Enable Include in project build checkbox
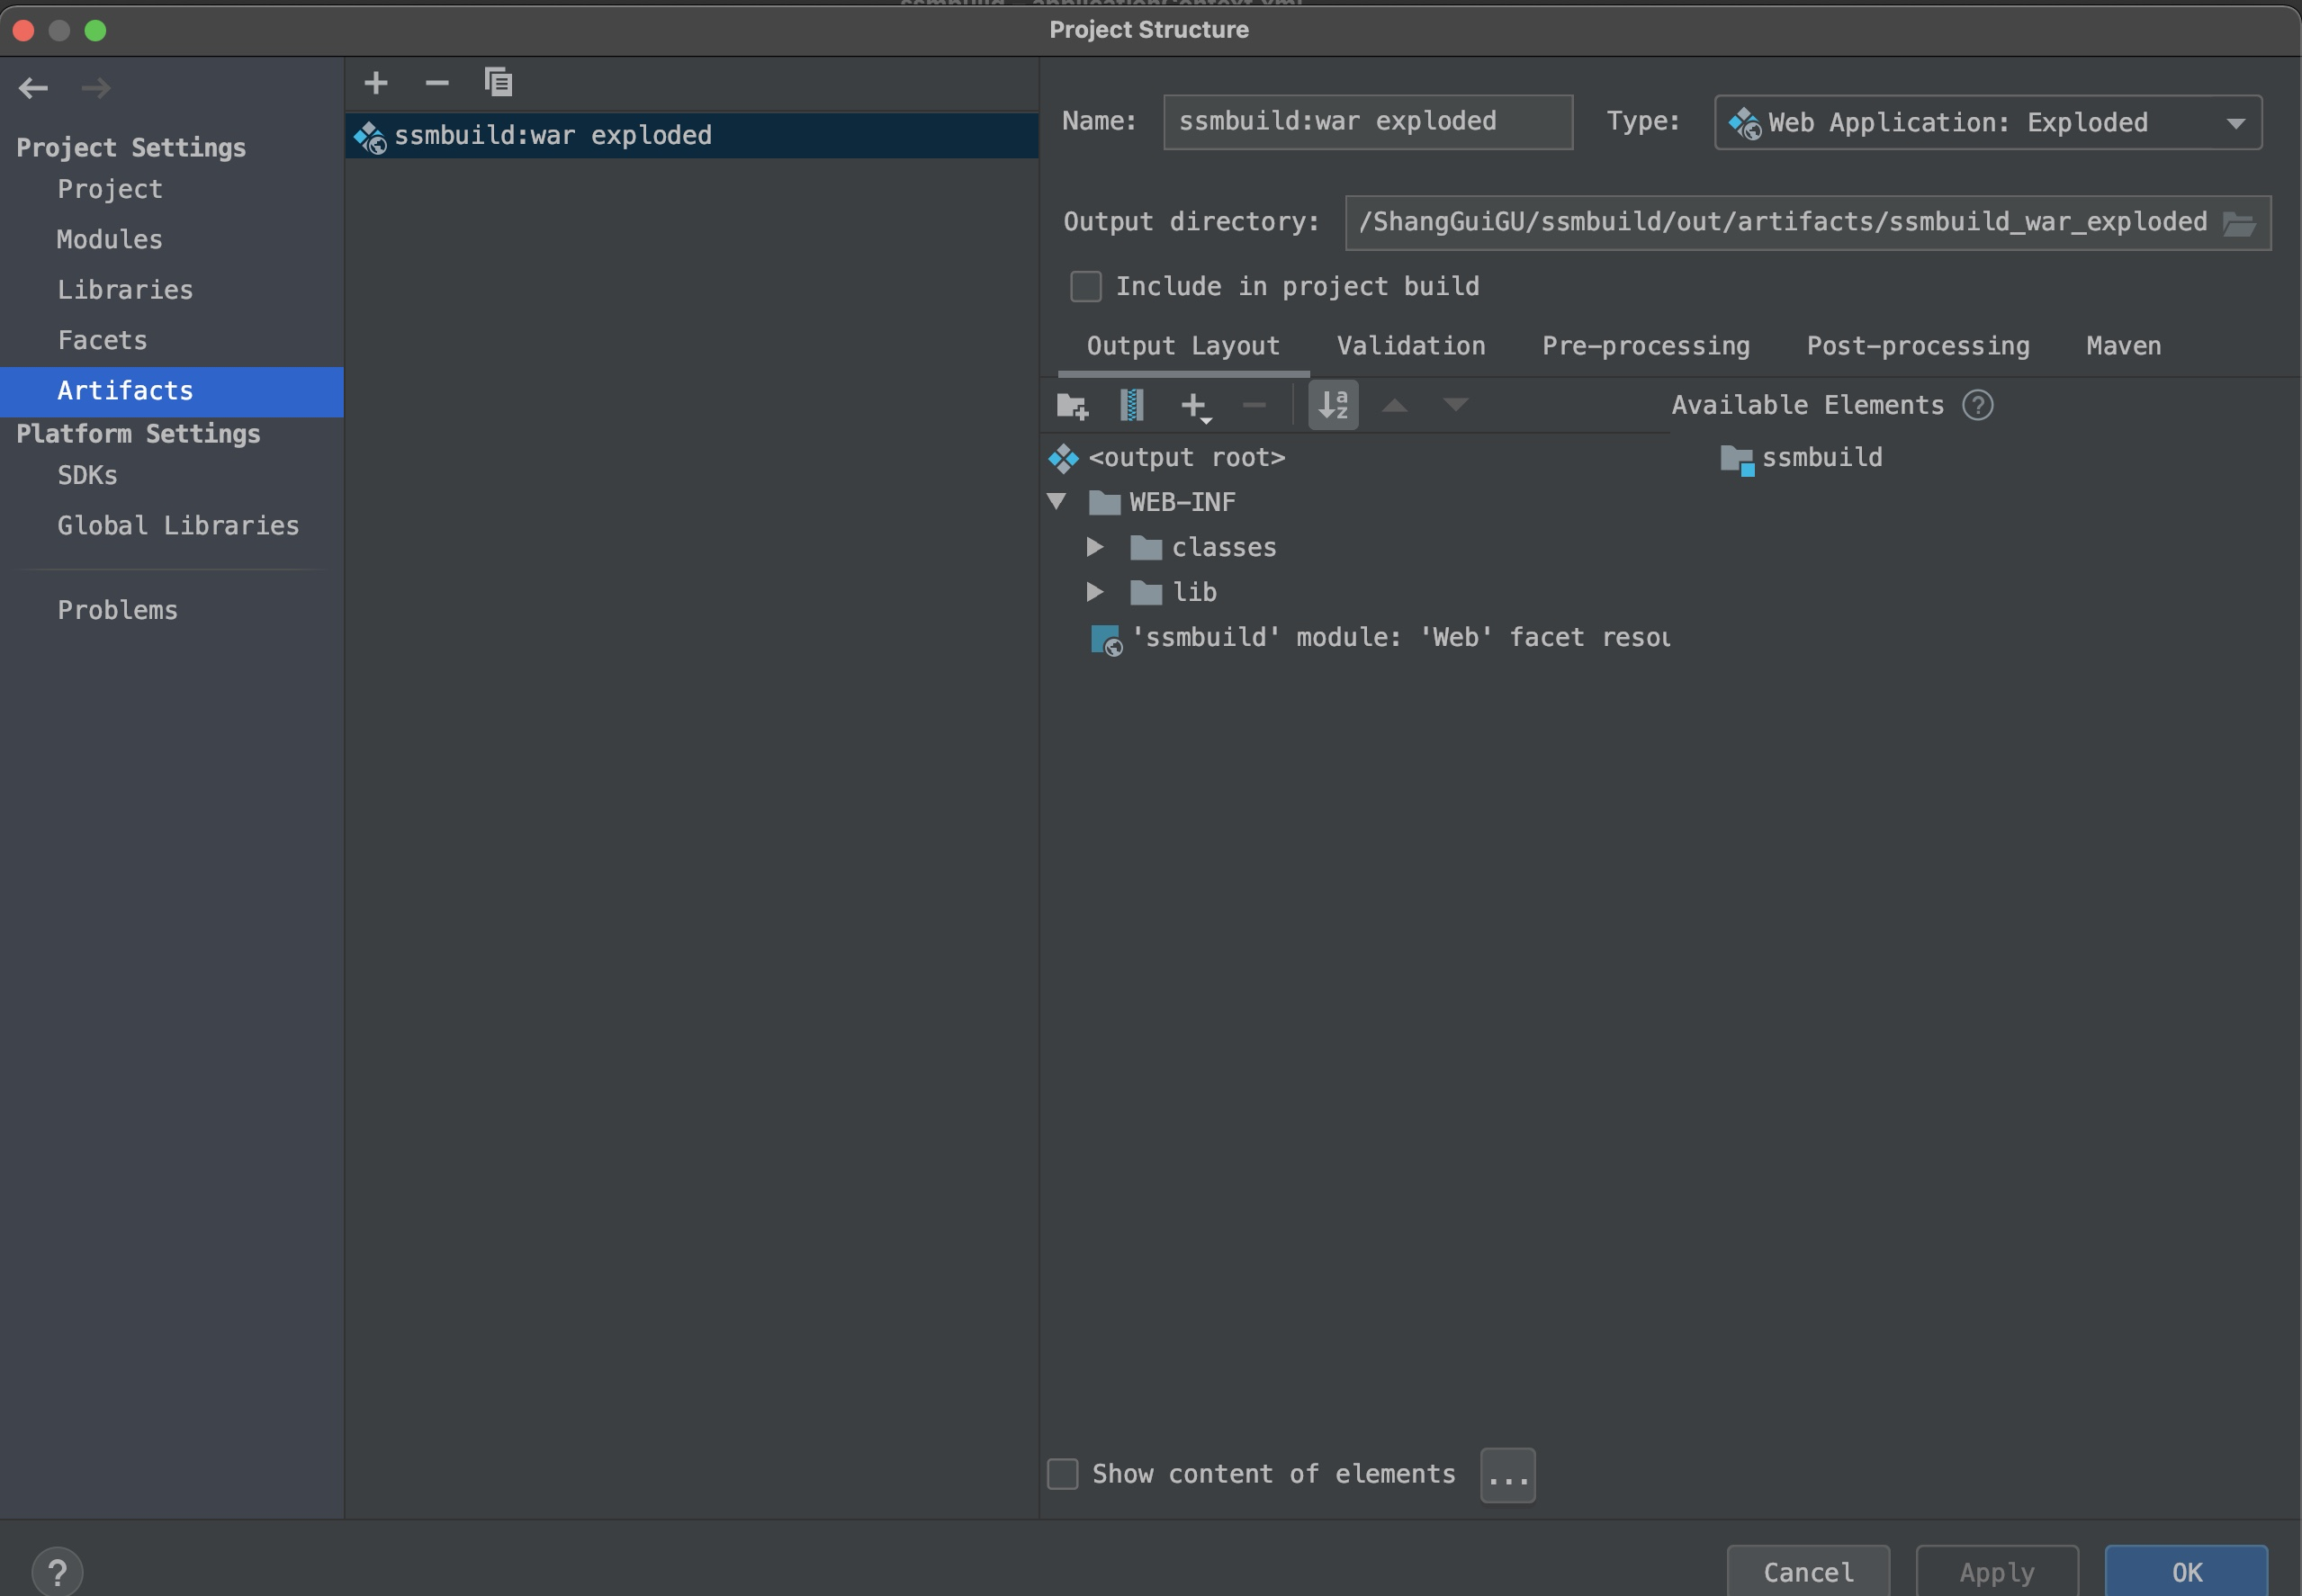 pos(1086,286)
